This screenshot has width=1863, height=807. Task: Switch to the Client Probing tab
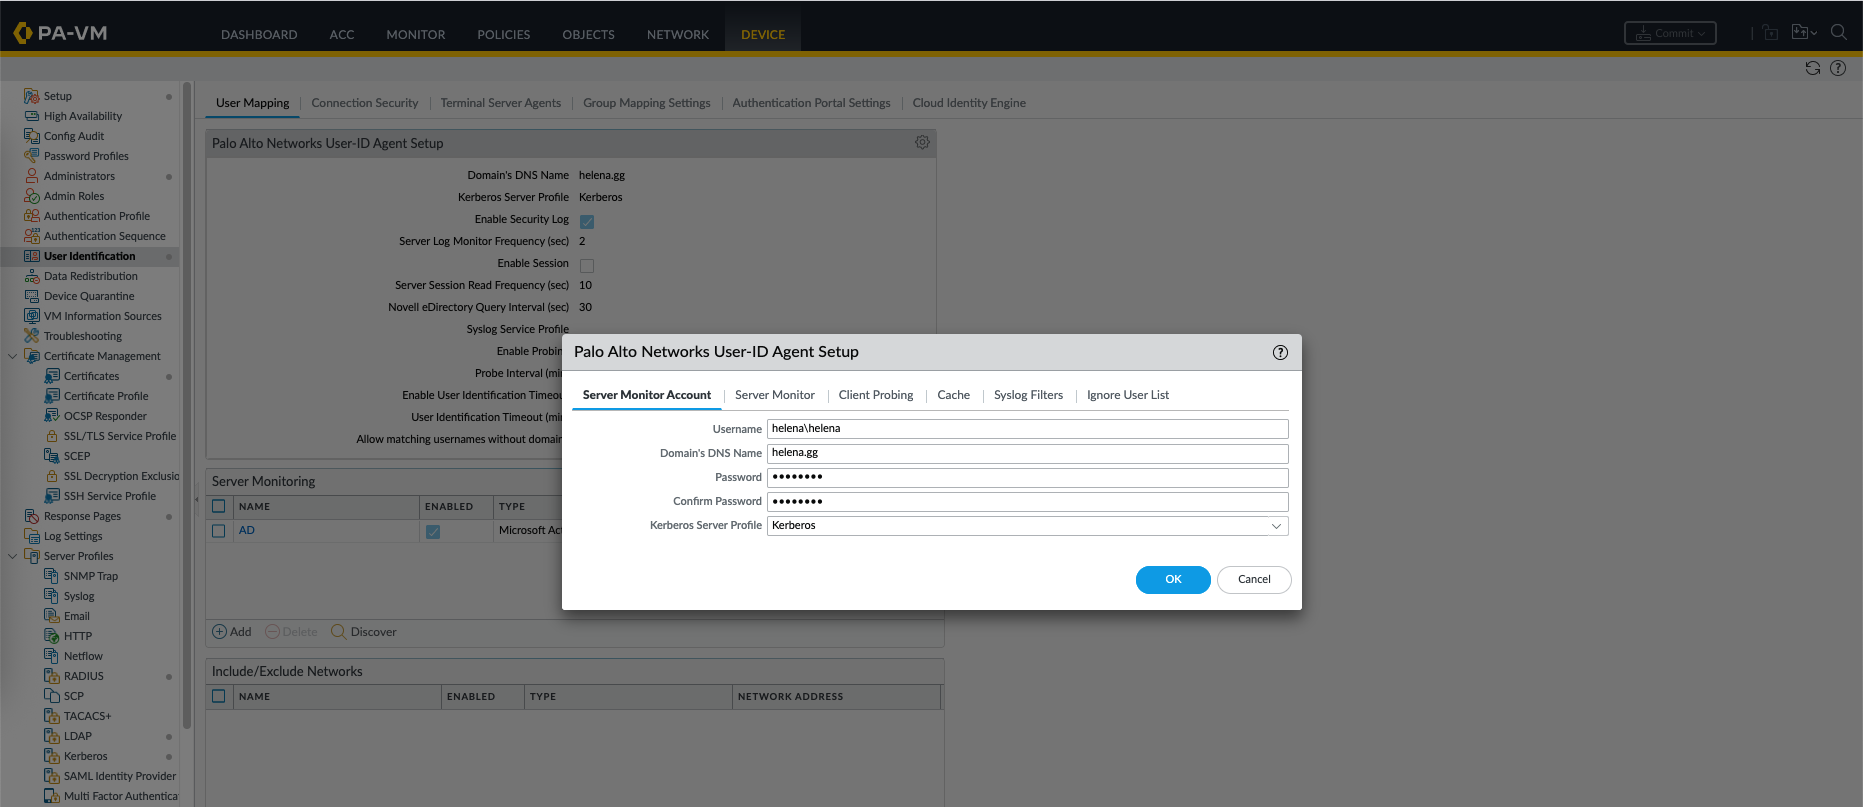pyautogui.click(x=875, y=395)
